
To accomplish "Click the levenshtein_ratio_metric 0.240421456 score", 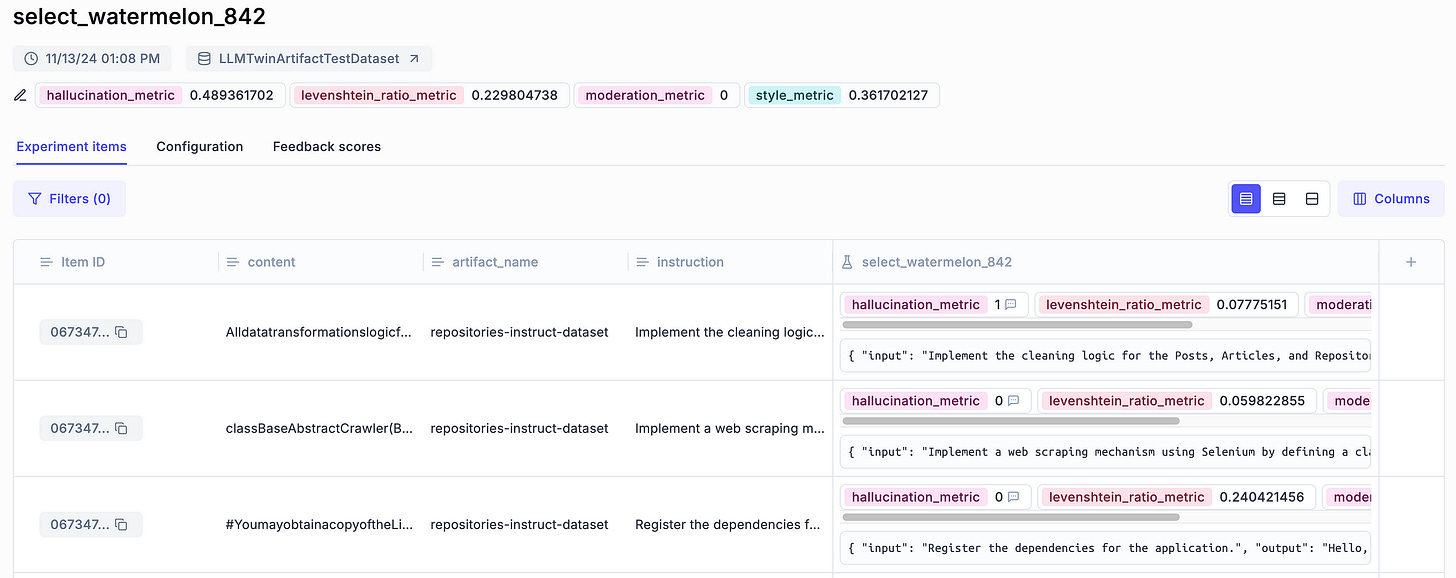I will 1177,497.
